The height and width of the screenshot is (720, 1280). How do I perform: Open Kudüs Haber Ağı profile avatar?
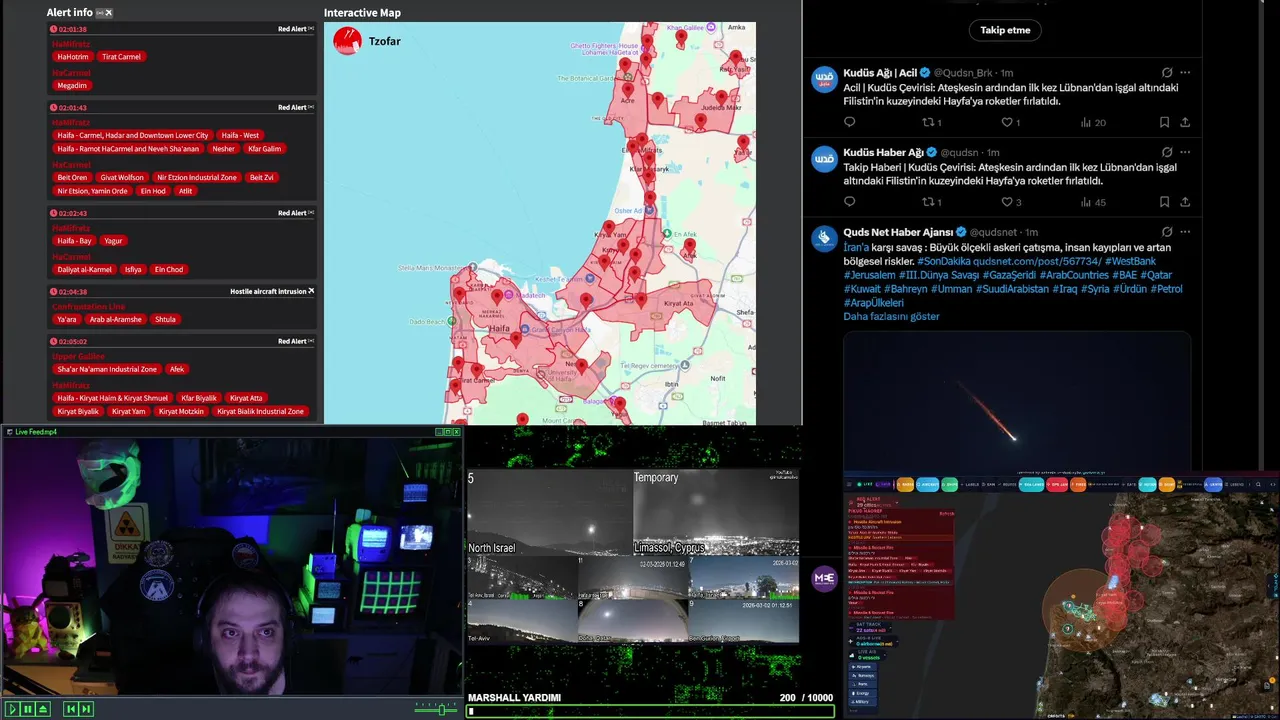coord(824,159)
